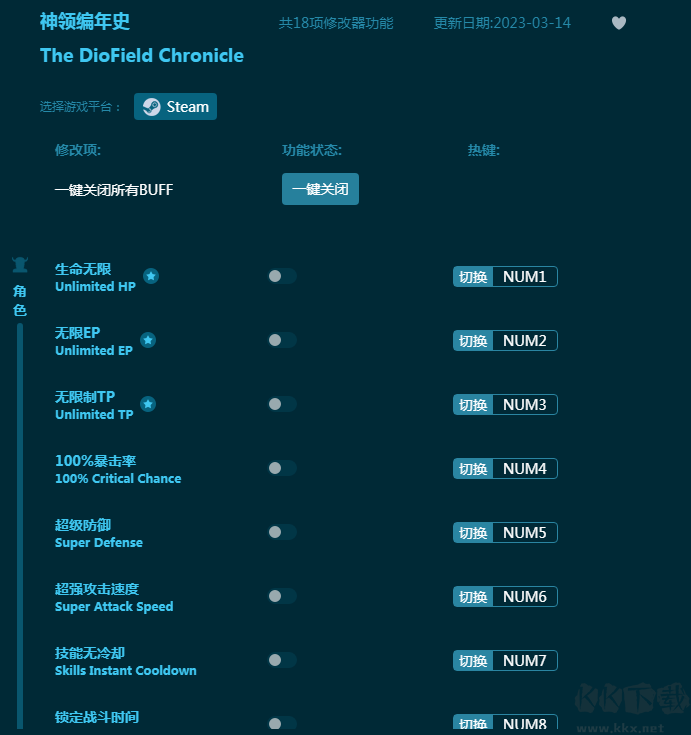Screen dimensions: 691x735
Task: Change the NUM3 hotkey for Unlimited TP
Action: point(524,405)
